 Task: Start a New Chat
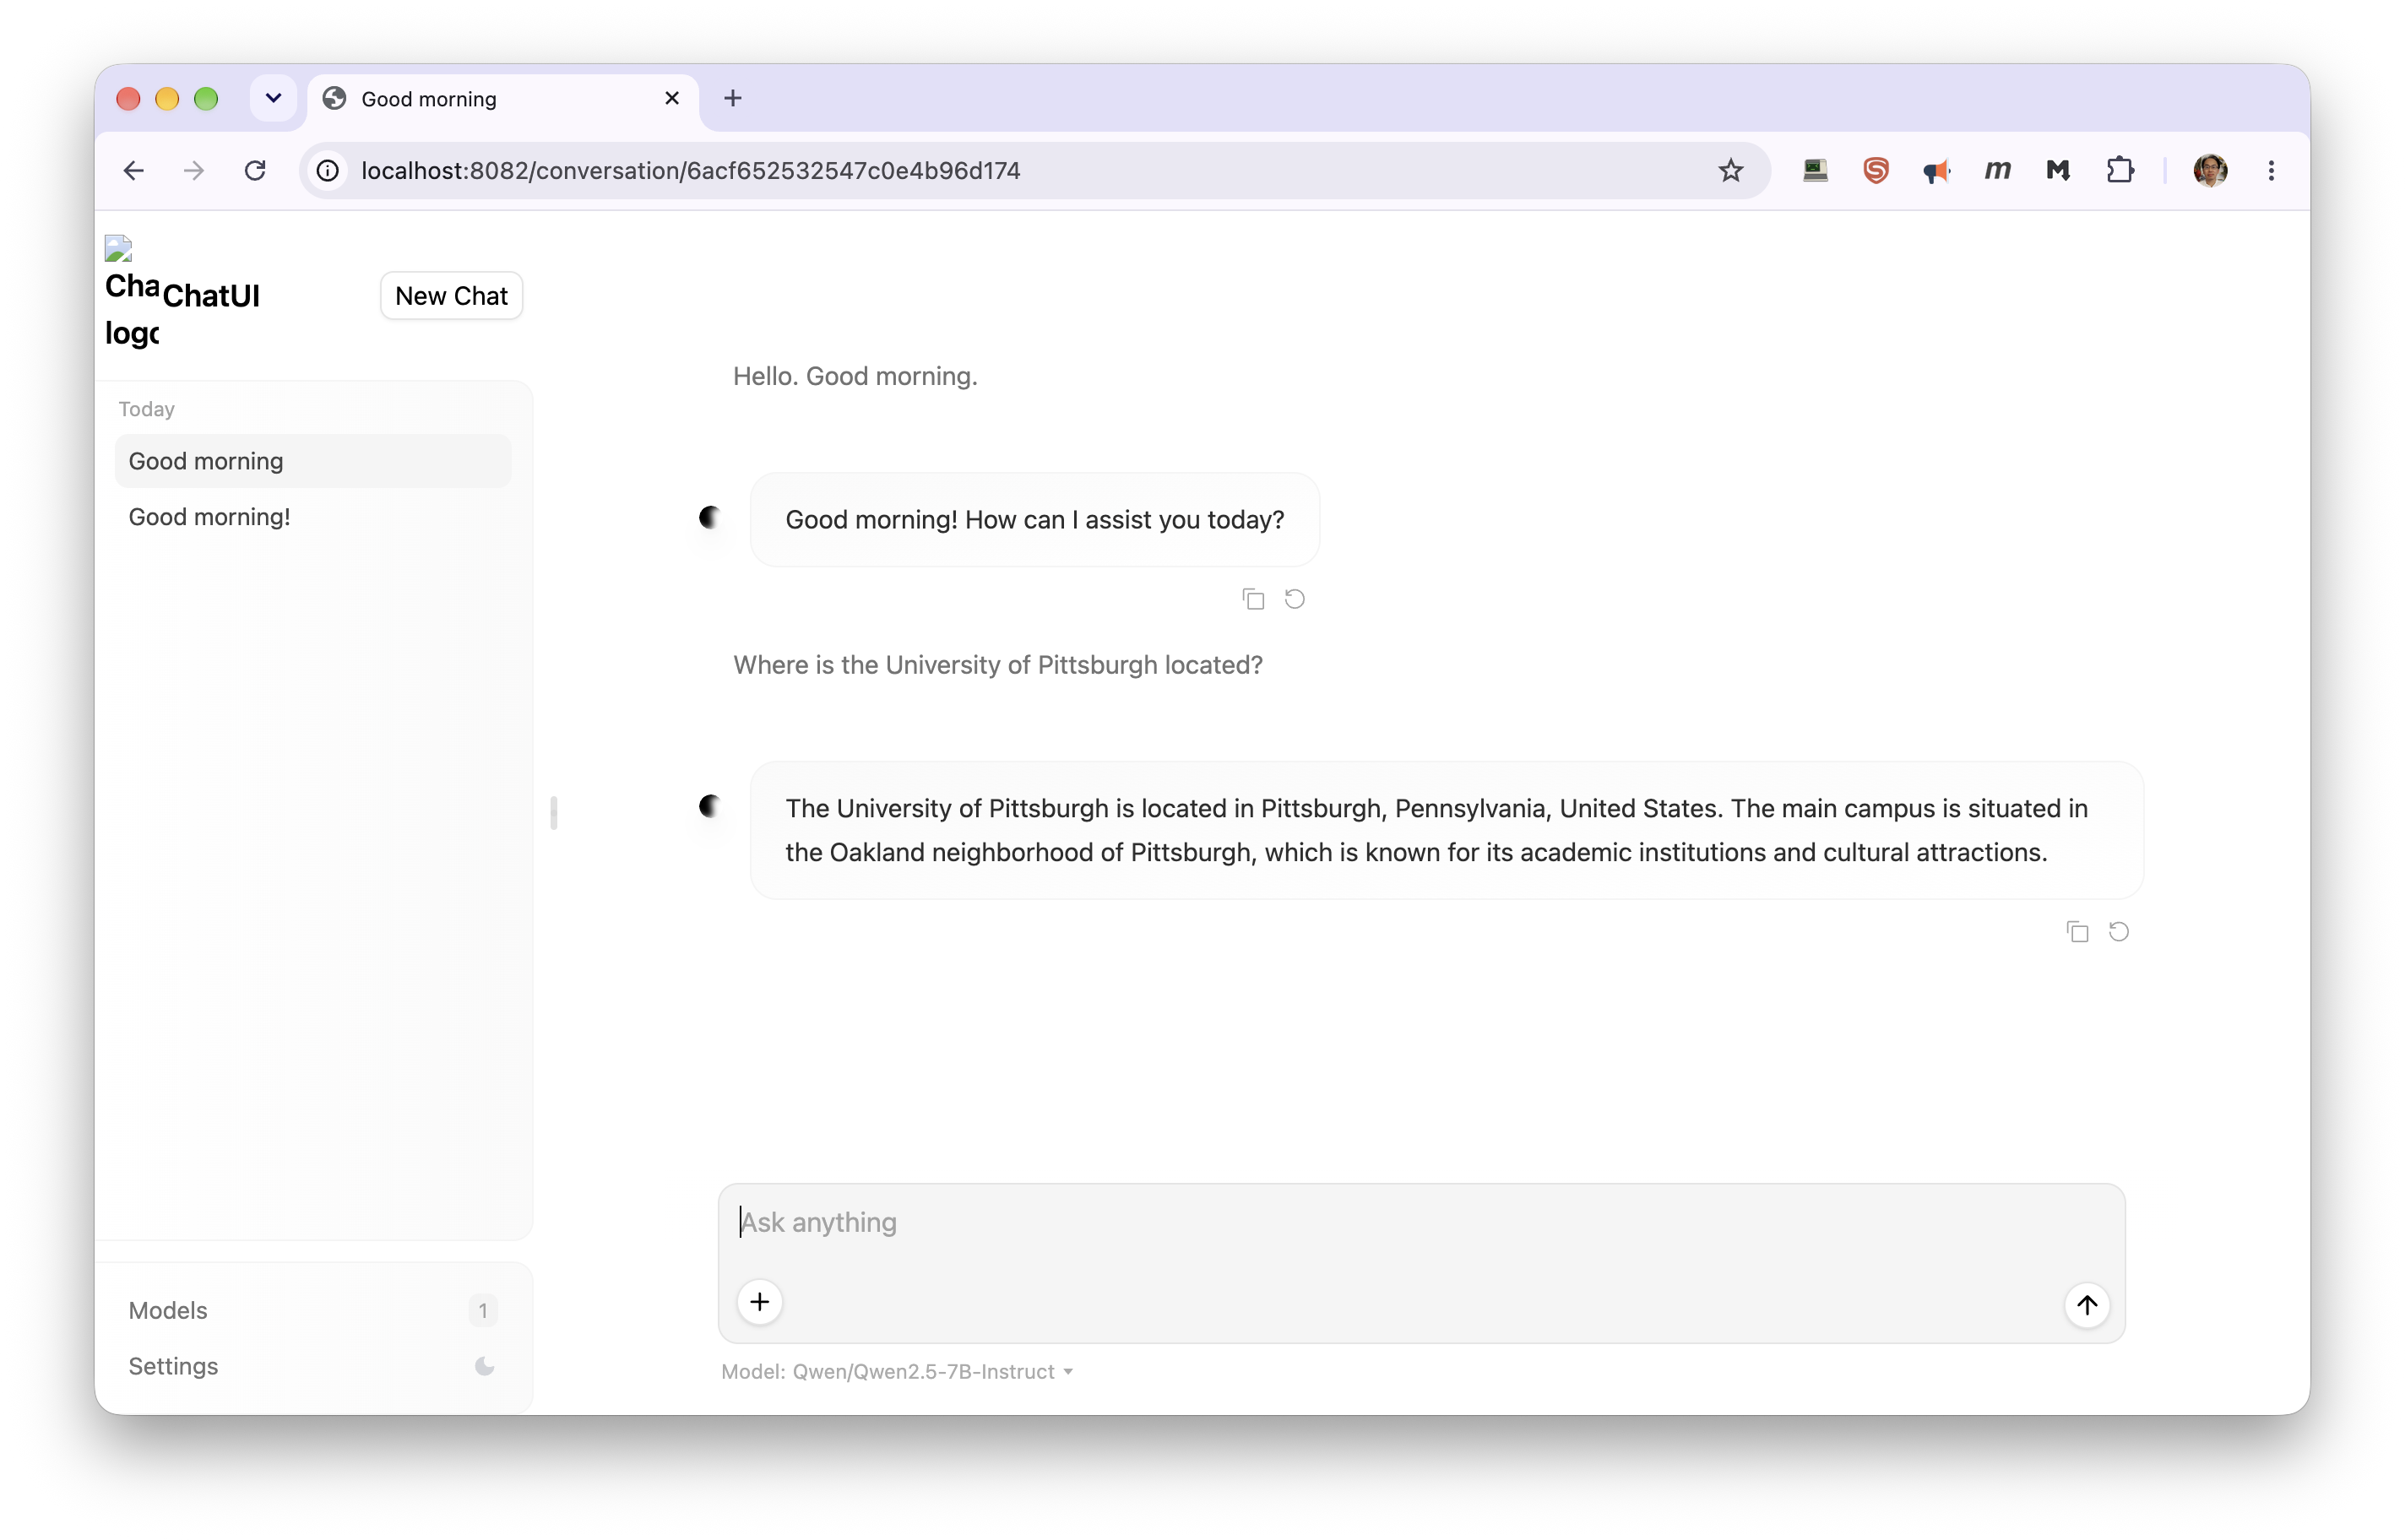451,296
